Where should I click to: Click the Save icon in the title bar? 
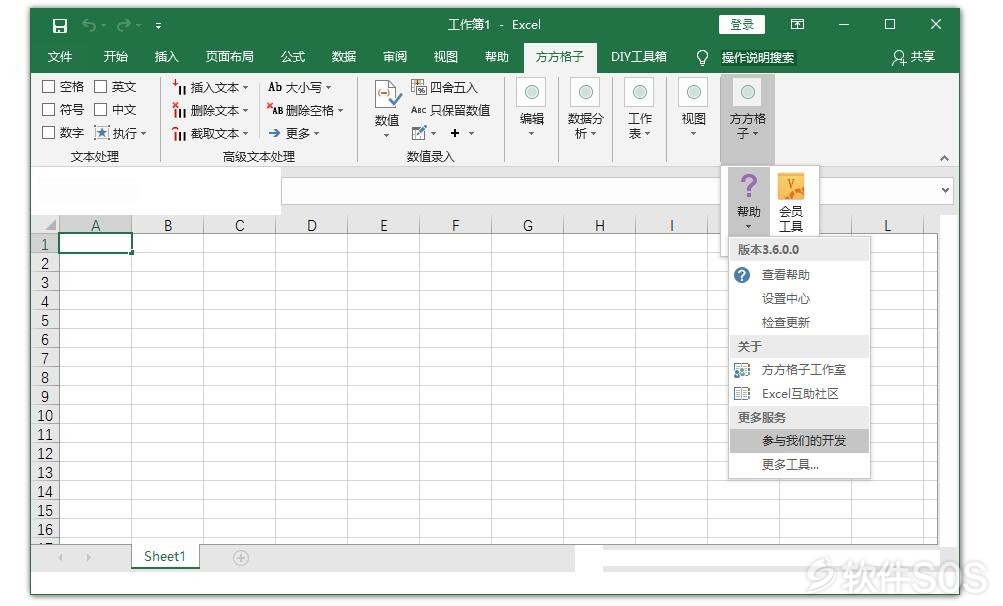59,26
